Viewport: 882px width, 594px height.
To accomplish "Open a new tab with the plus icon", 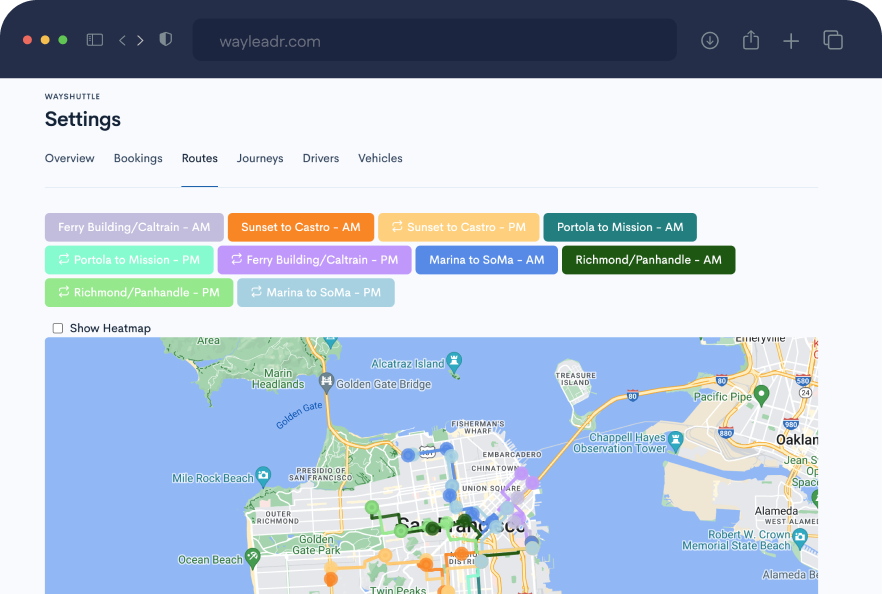I will coord(791,40).
